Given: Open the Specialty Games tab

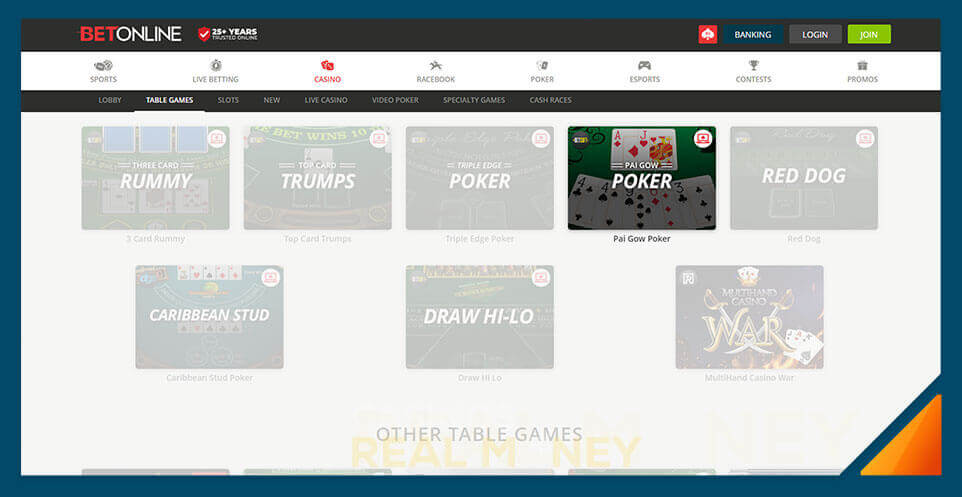Looking at the screenshot, I should point(474,100).
